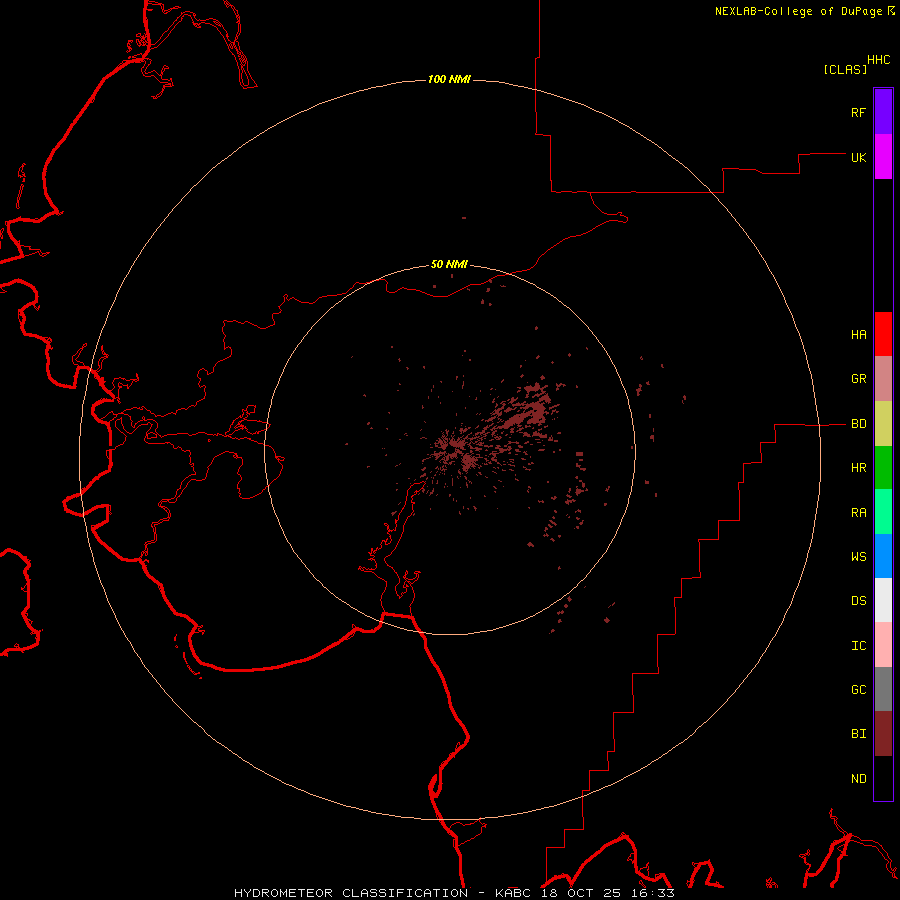The width and height of the screenshot is (900, 900).
Task: Click the UK legend label
Action: coord(858,157)
